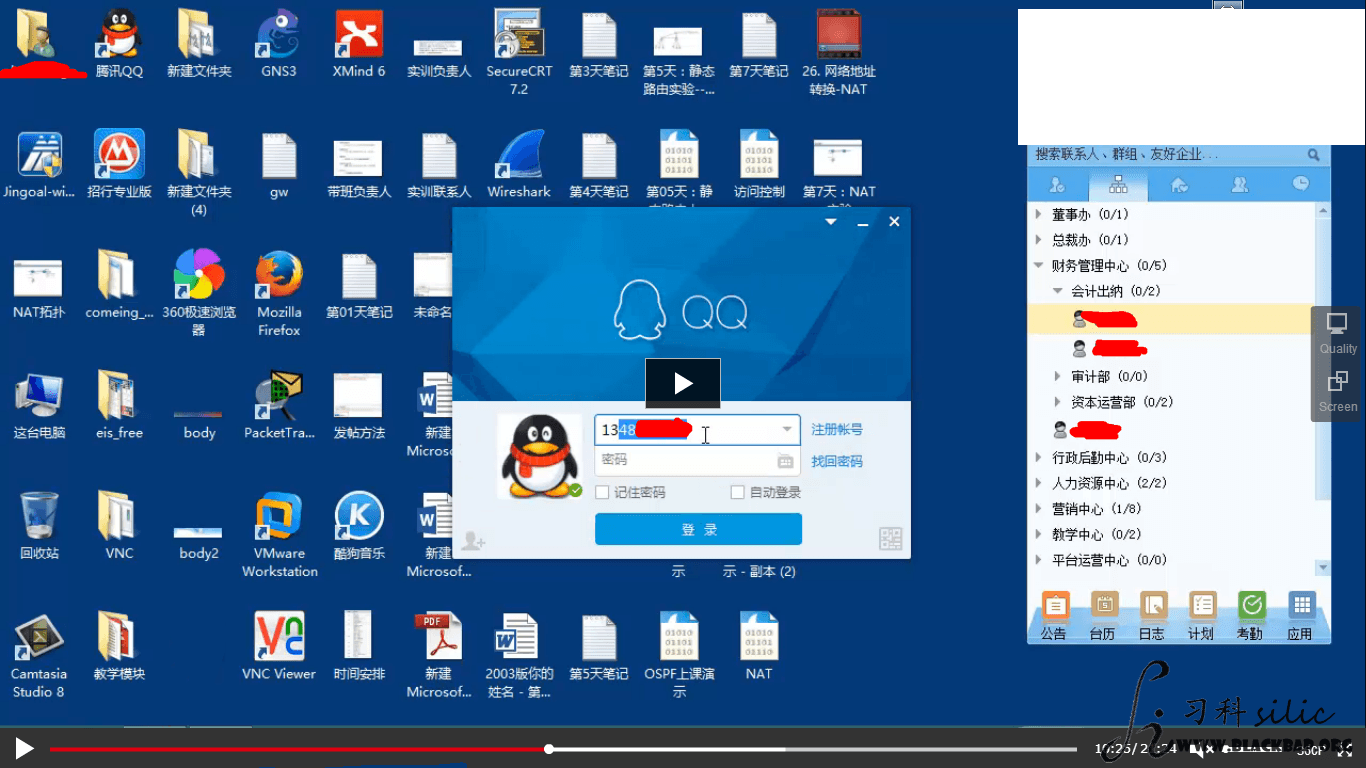The width and height of the screenshot is (1366, 768).
Task: Click the VMware Workstation desktop icon
Action: pos(279,535)
